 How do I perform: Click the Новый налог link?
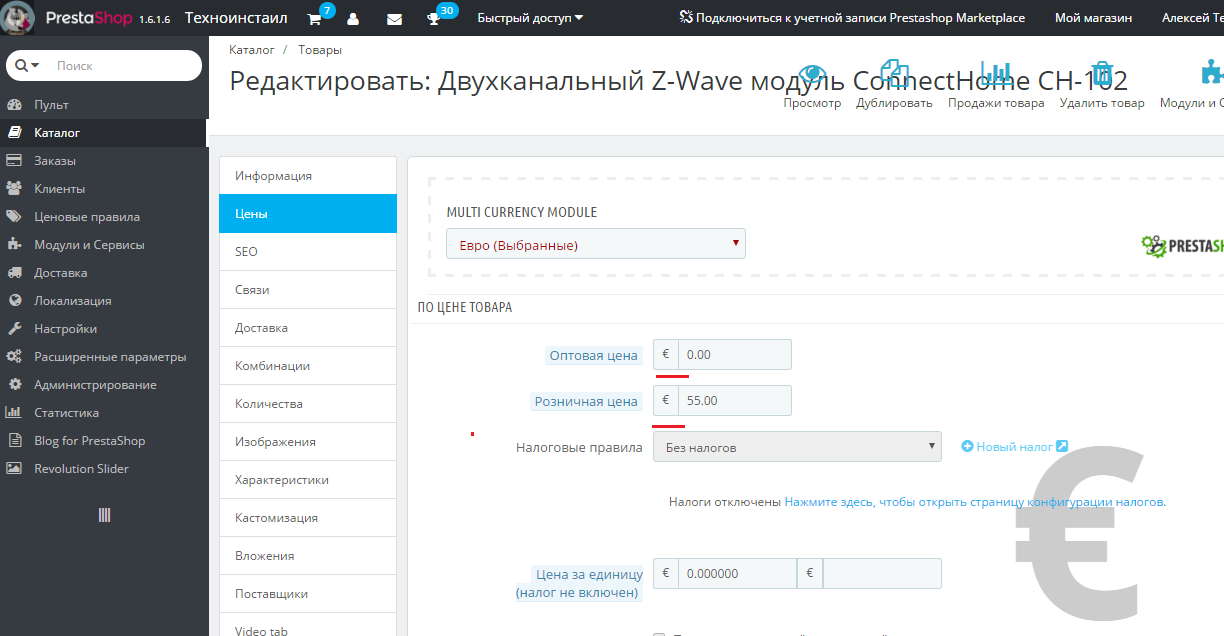coord(1014,447)
